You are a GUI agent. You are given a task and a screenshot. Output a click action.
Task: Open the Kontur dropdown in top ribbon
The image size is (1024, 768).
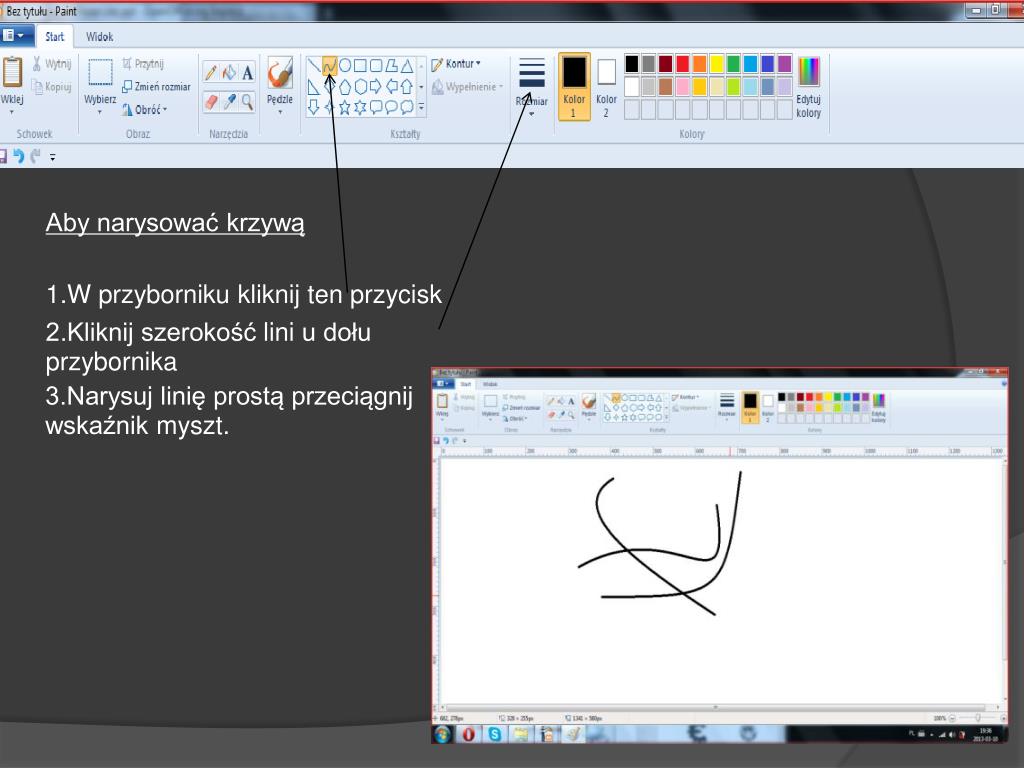(456, 64)
